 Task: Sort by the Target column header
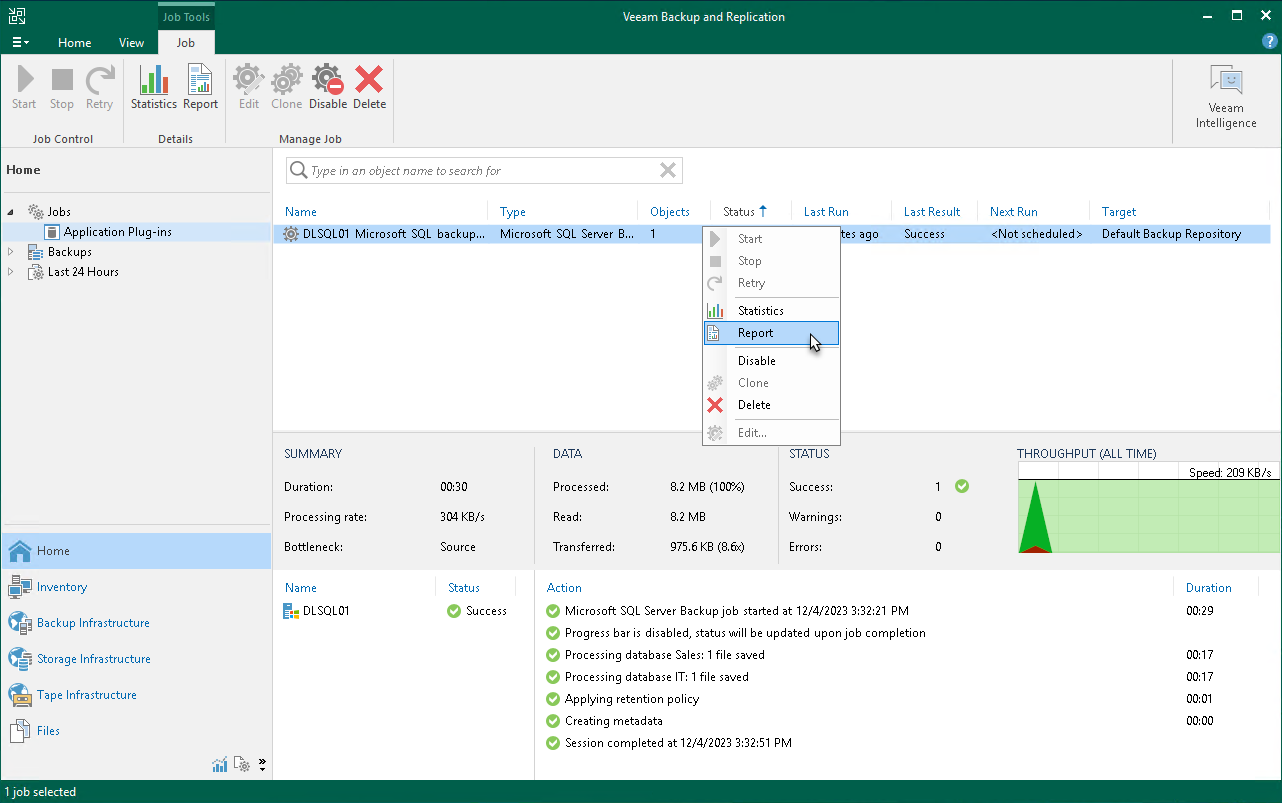pyautogui.click(x=1119, y=212)
